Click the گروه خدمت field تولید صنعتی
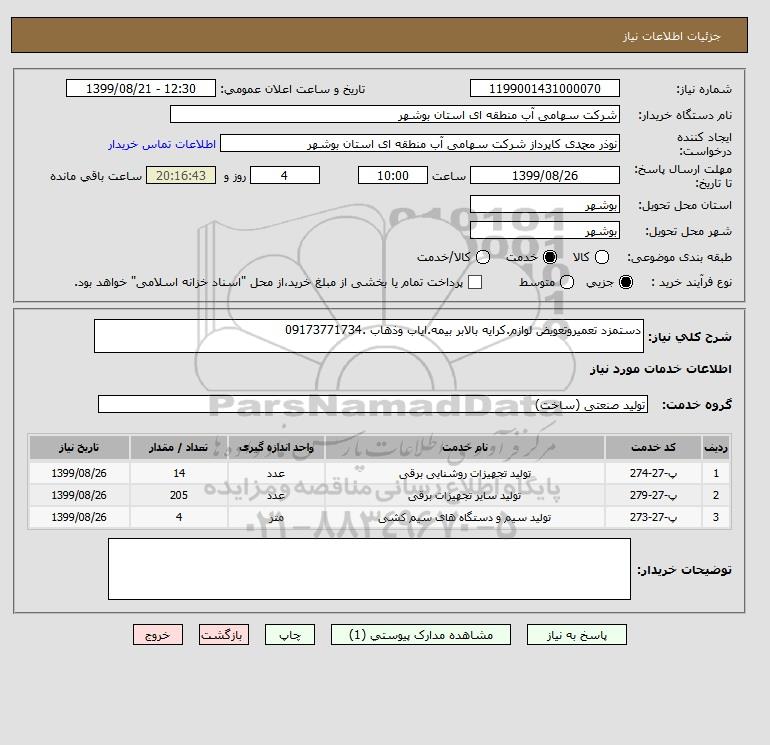Viewport: 770px width, 745px height. tap(373, 404)
